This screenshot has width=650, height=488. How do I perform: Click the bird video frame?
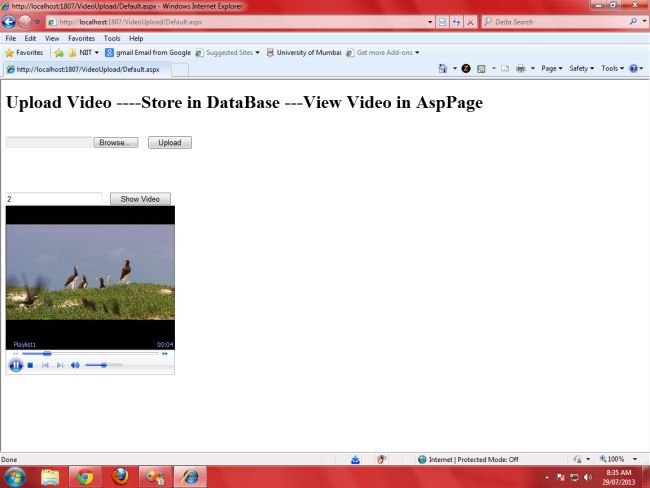tap(90, 272)
